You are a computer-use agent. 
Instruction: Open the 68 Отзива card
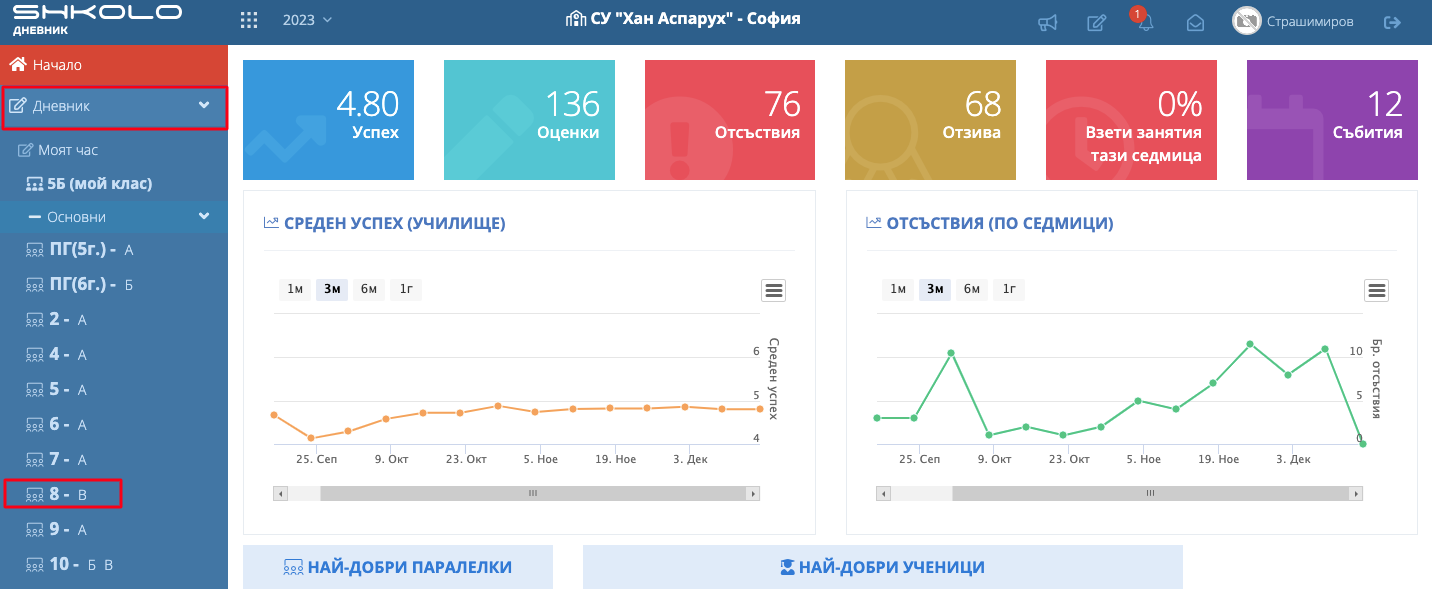[930, 120]
